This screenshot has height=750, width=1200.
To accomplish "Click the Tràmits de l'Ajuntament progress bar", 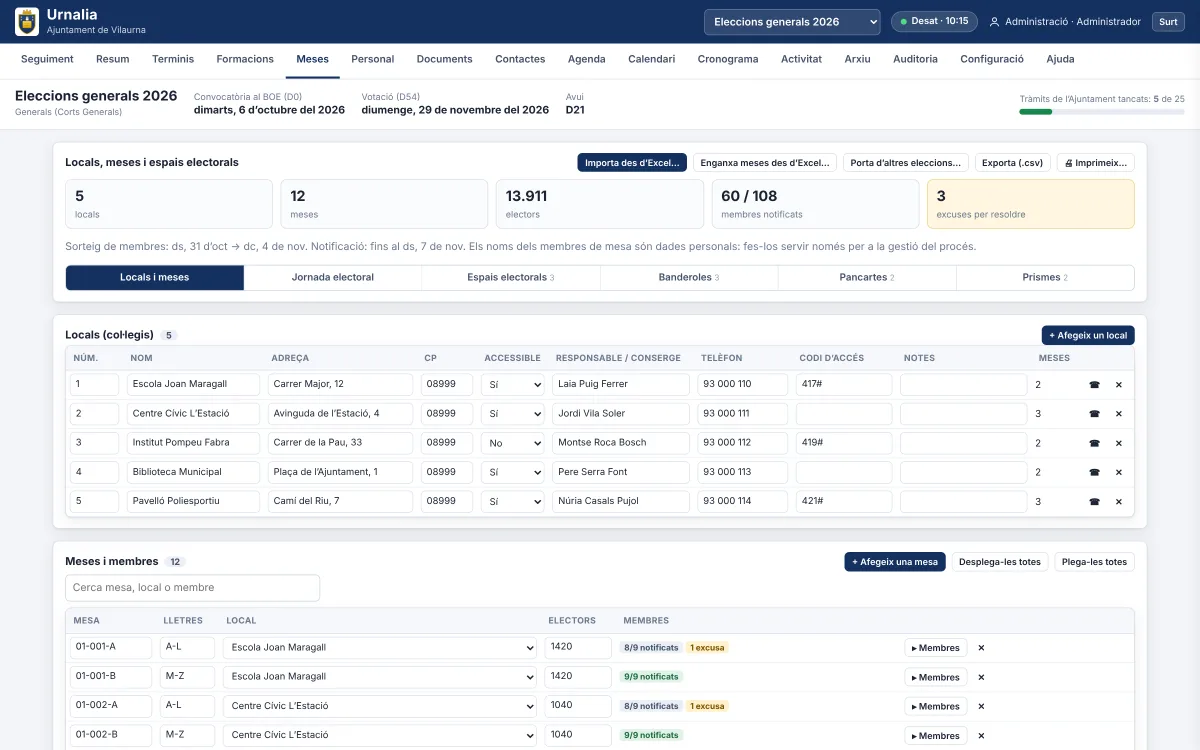I will click(1102, 112).
